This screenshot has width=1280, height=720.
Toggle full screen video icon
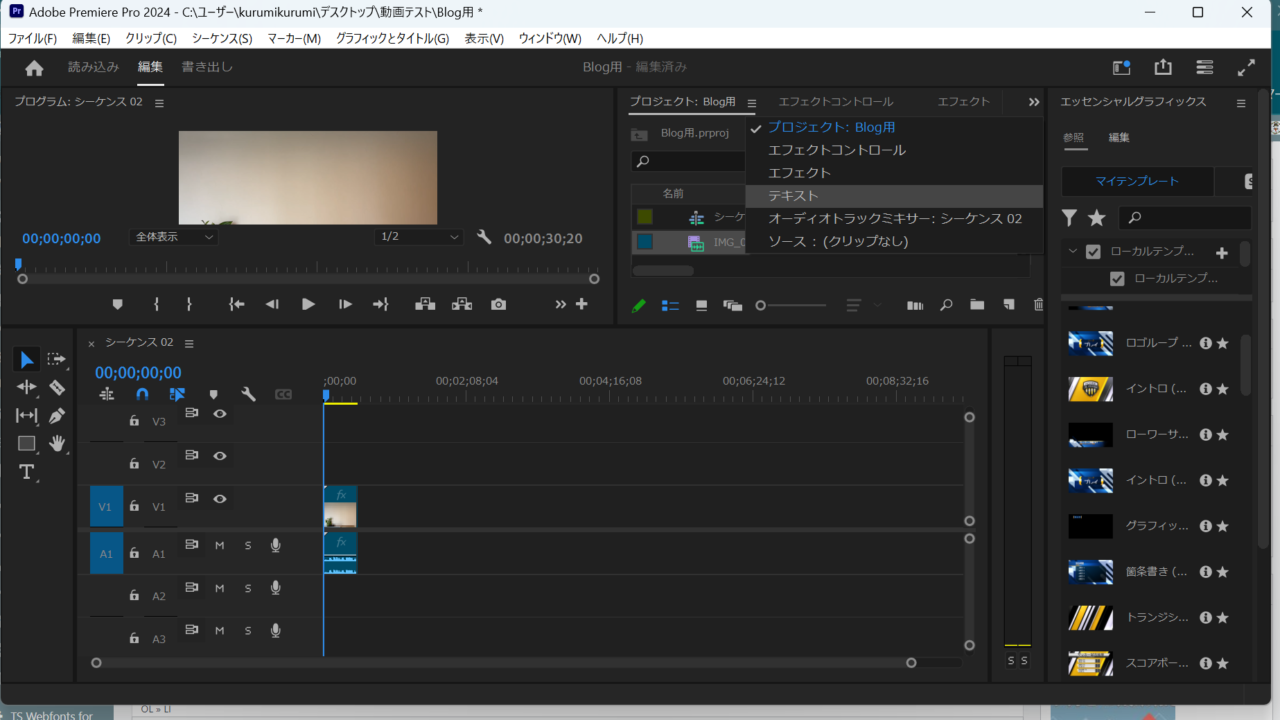point(1246,67)
